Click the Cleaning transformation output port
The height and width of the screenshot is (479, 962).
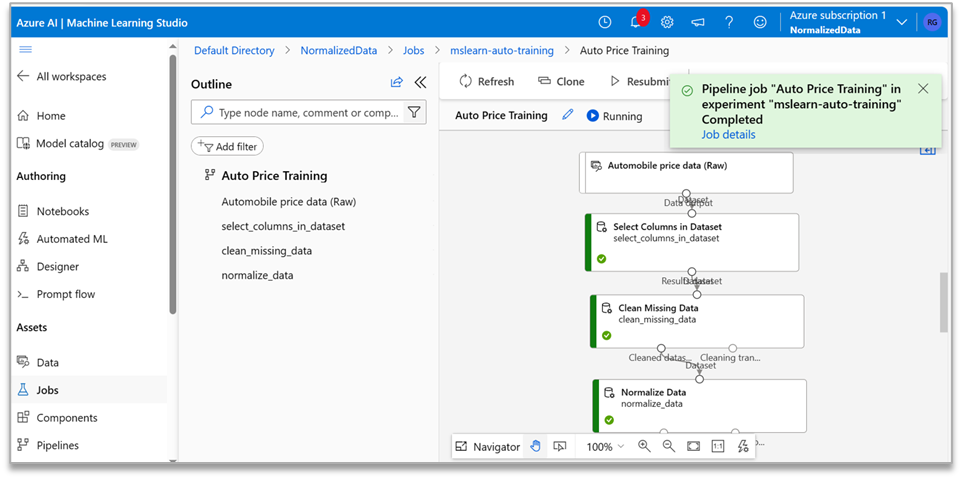[x=733, y=348]
